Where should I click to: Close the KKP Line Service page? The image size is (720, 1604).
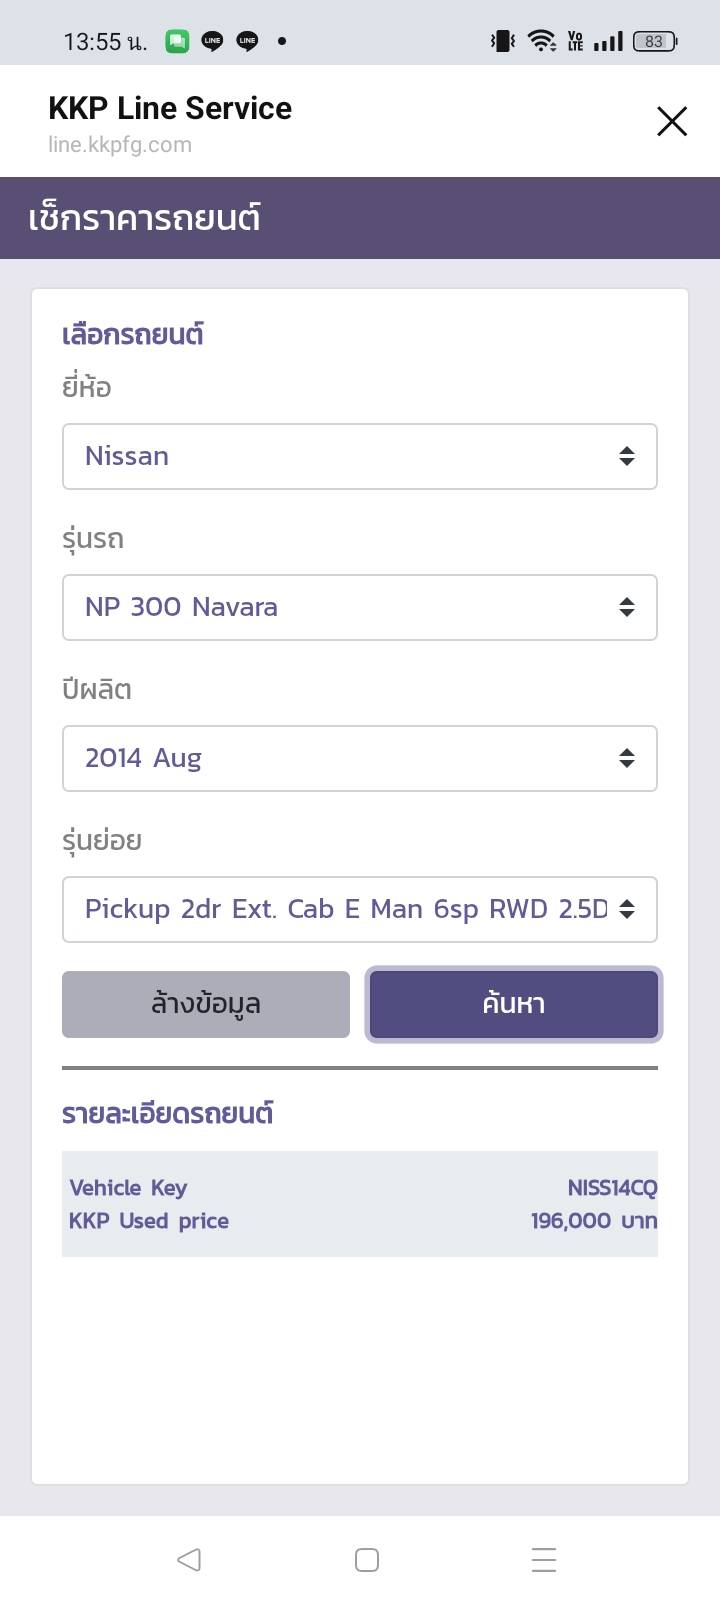click(672, 121)
